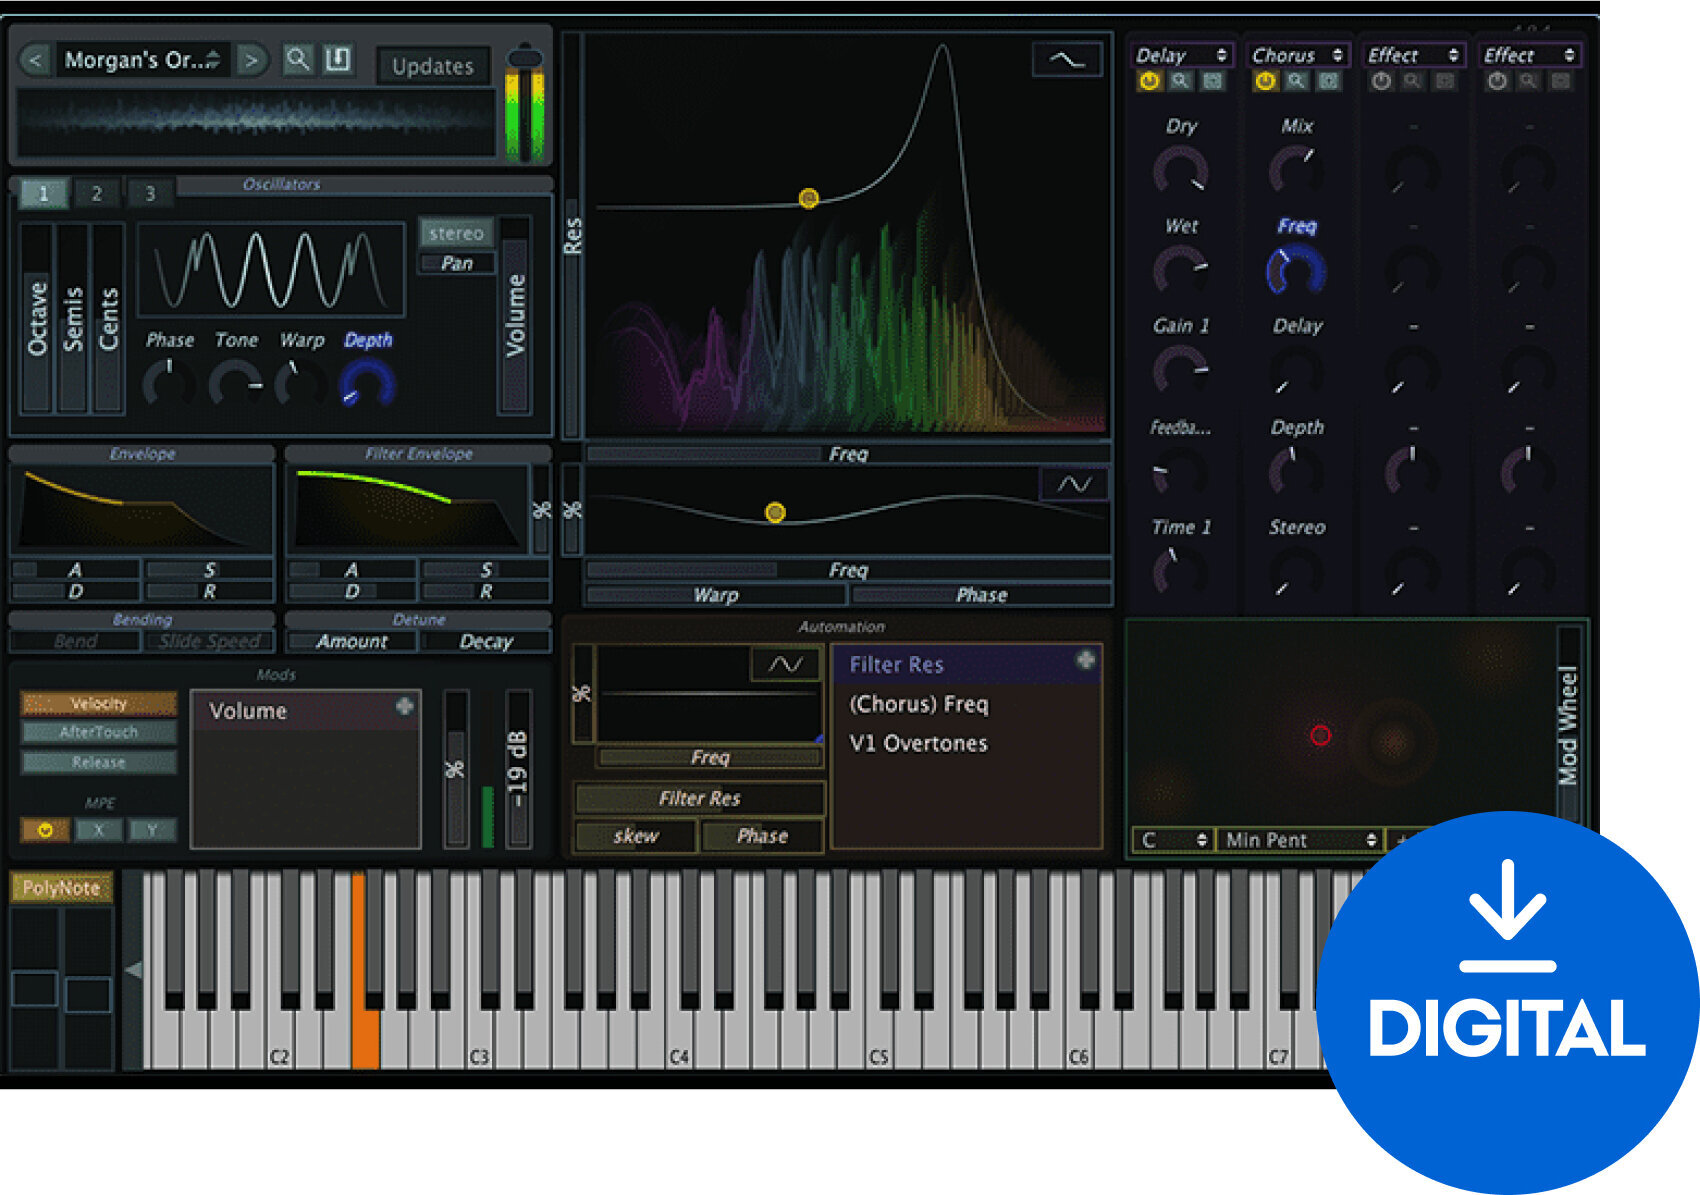Select Filter Res in automation list
1700x1195 pixels.
point(966,665)
